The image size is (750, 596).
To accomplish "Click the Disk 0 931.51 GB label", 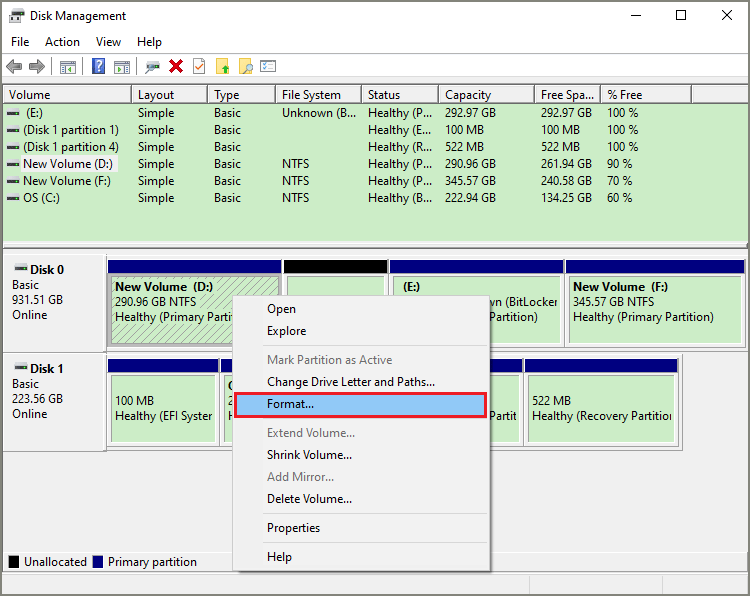I will click(x=37, y=300).
